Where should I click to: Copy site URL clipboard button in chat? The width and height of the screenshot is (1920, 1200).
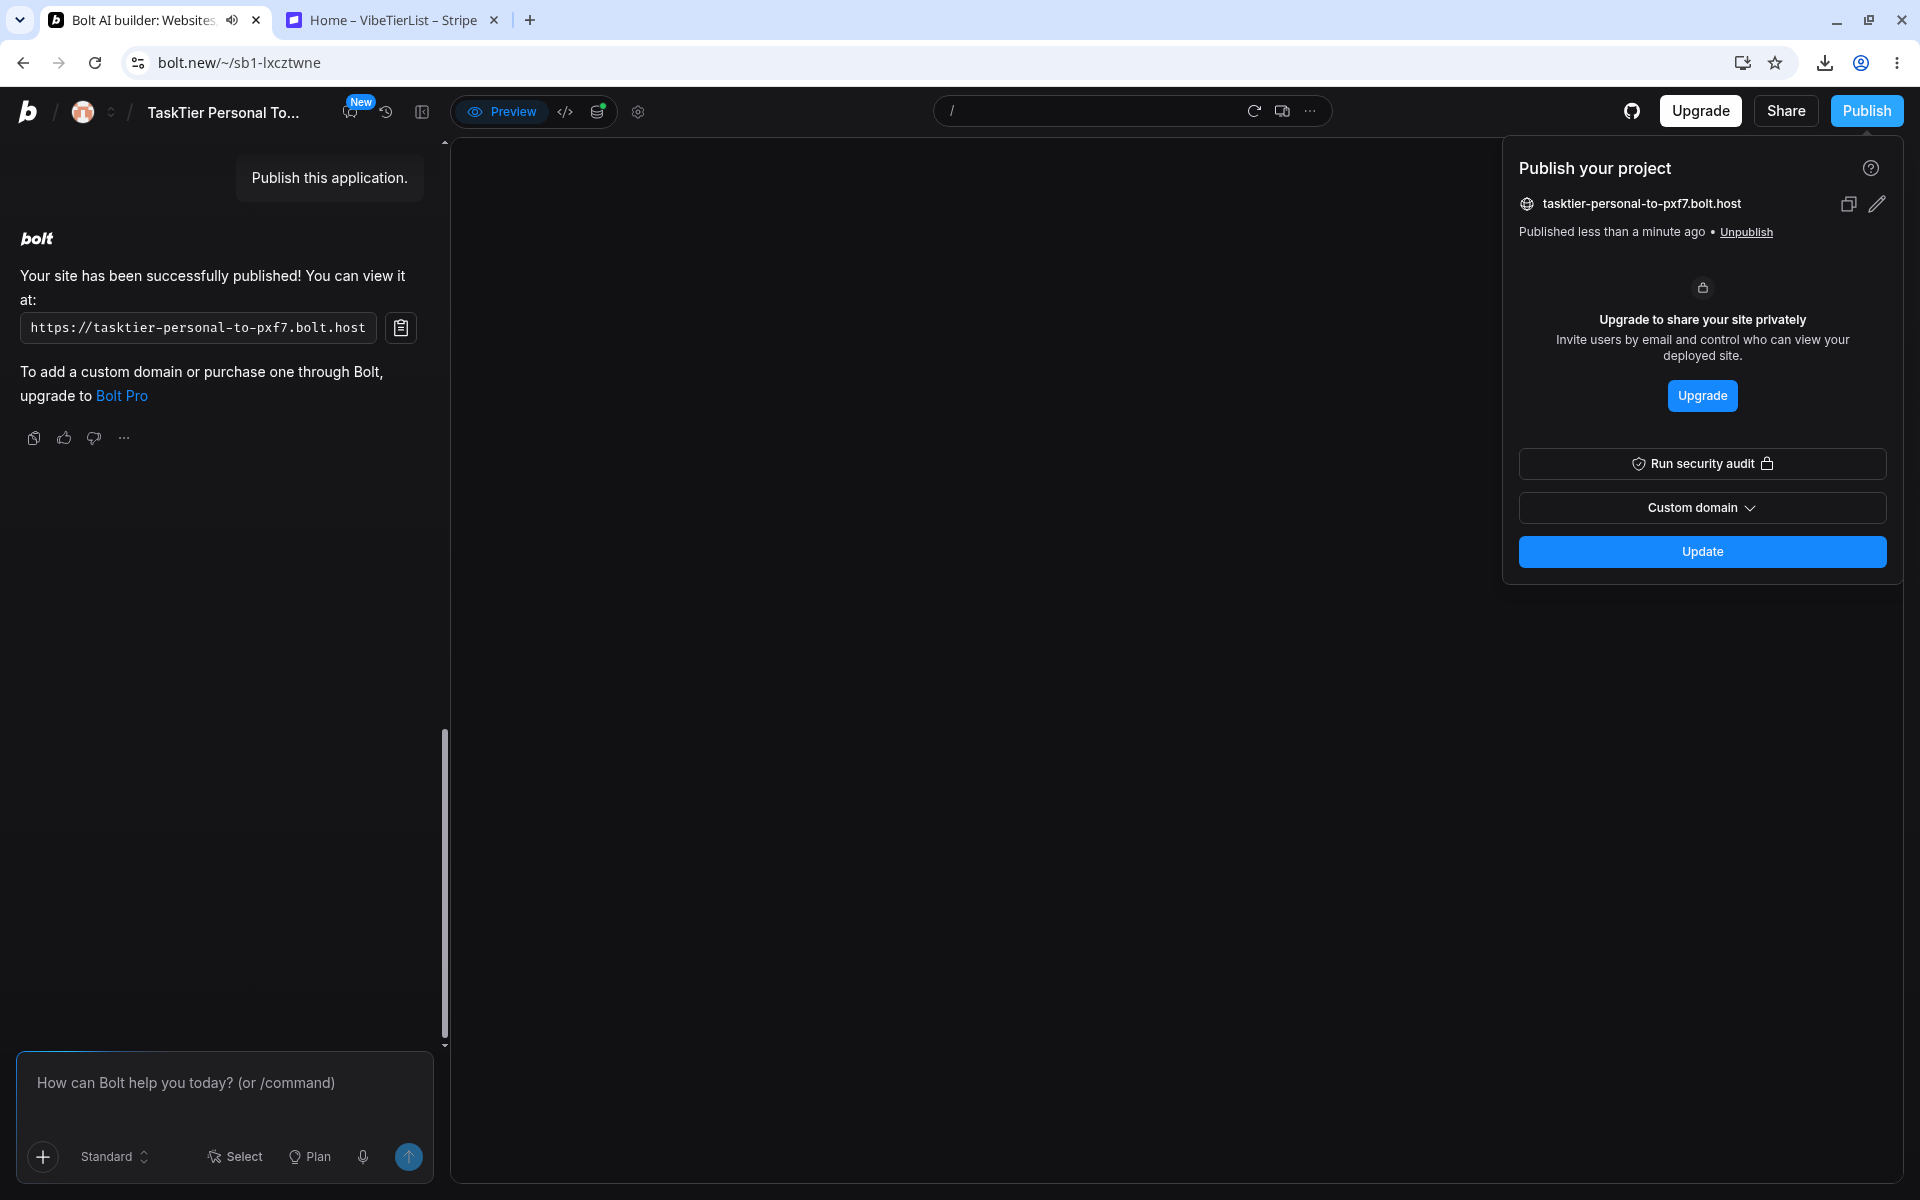point(401,328)
